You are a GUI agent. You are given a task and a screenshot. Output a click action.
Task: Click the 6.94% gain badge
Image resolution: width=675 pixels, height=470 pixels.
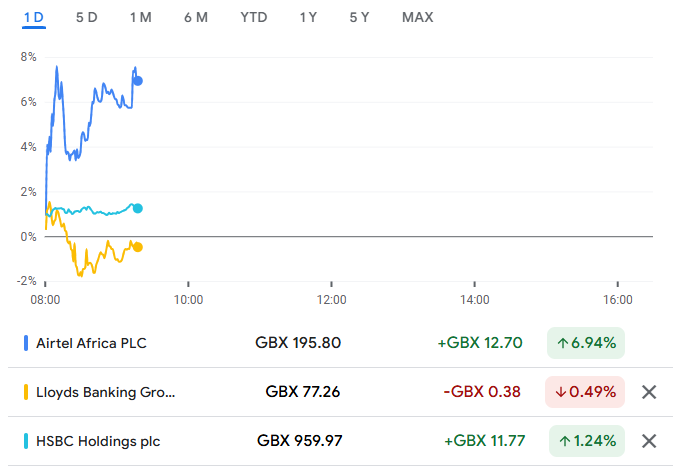585,343
